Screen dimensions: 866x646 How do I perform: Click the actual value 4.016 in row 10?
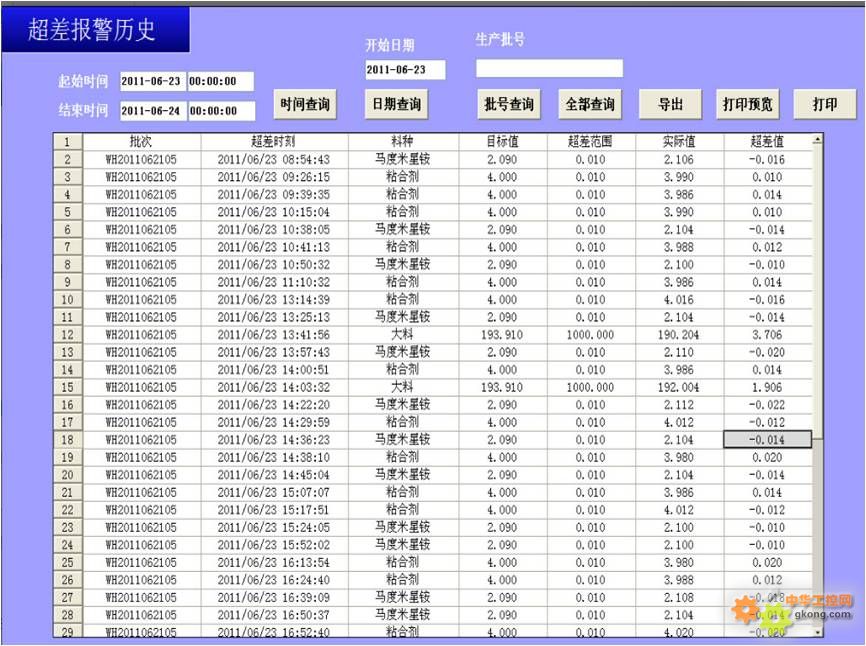679,300
